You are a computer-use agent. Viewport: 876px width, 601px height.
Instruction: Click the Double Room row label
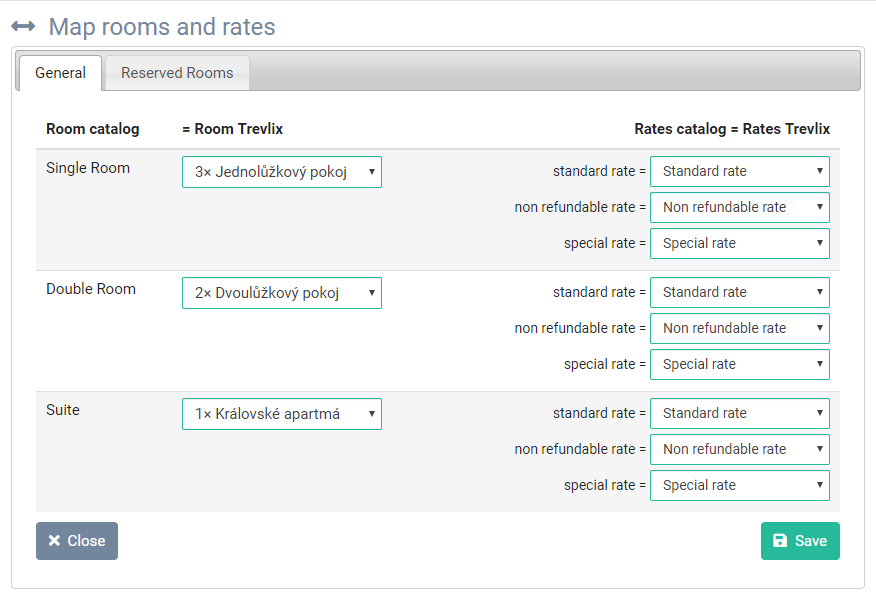pyautogui.click(x=91, y=289)
